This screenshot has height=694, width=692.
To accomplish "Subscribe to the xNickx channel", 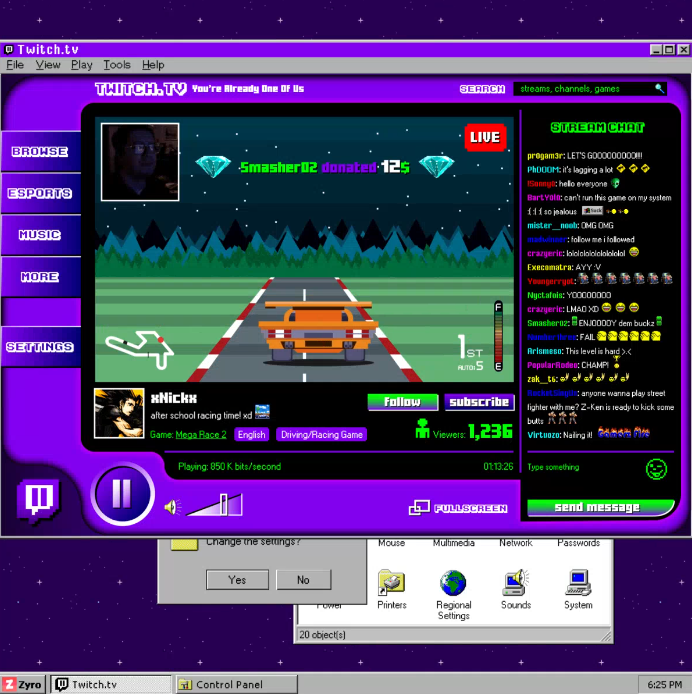I will [479, 402].
